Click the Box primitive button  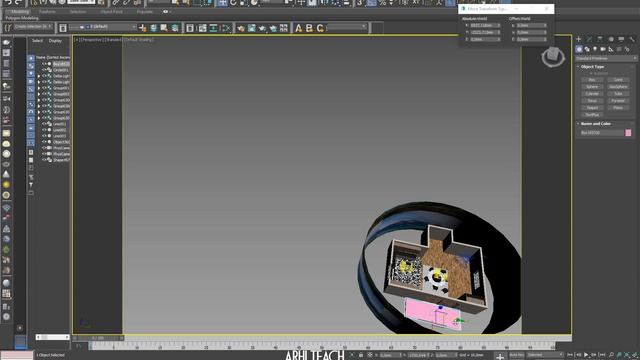click(592, 80)
